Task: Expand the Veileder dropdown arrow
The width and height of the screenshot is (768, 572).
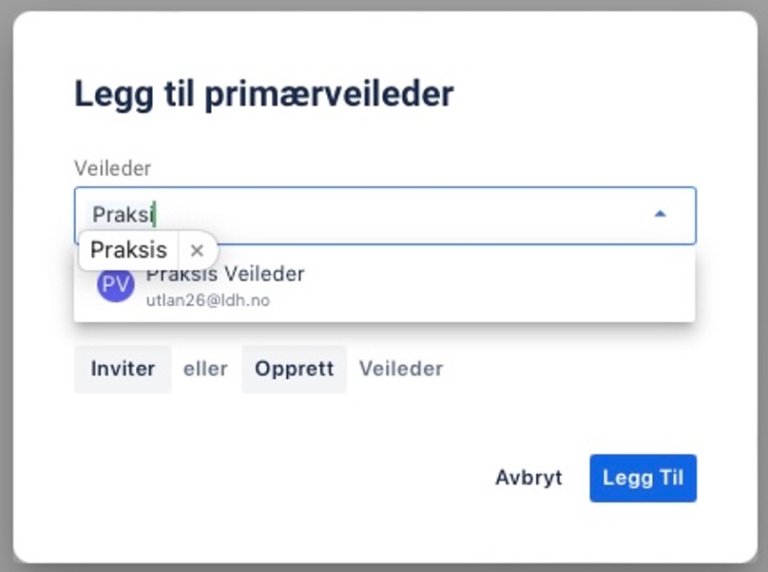Action: point(660,214)
